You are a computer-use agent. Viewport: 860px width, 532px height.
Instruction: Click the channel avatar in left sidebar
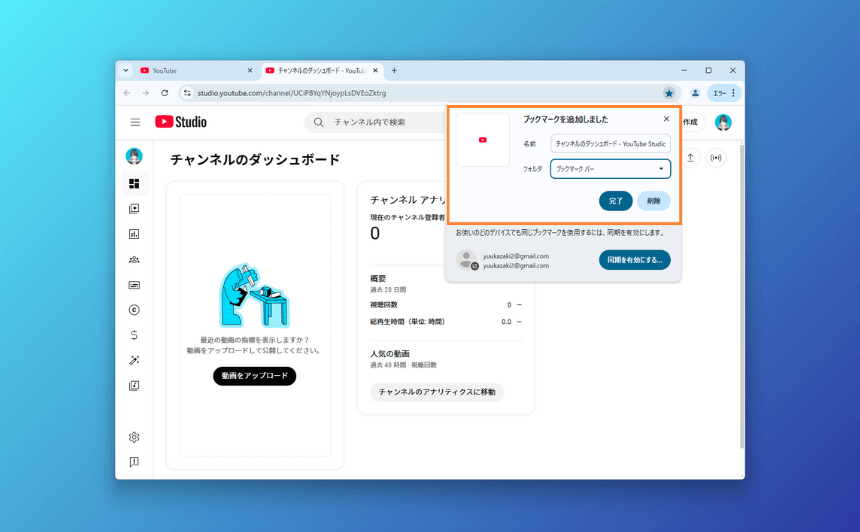[x=134, y=156]
